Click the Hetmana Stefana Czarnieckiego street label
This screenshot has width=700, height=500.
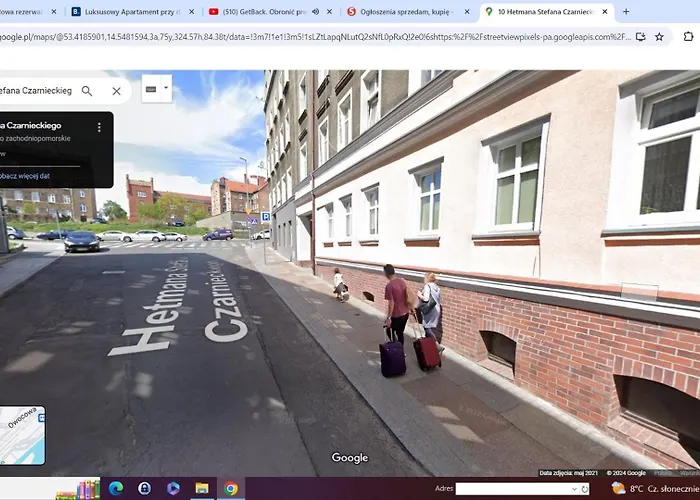click(179, 306)
